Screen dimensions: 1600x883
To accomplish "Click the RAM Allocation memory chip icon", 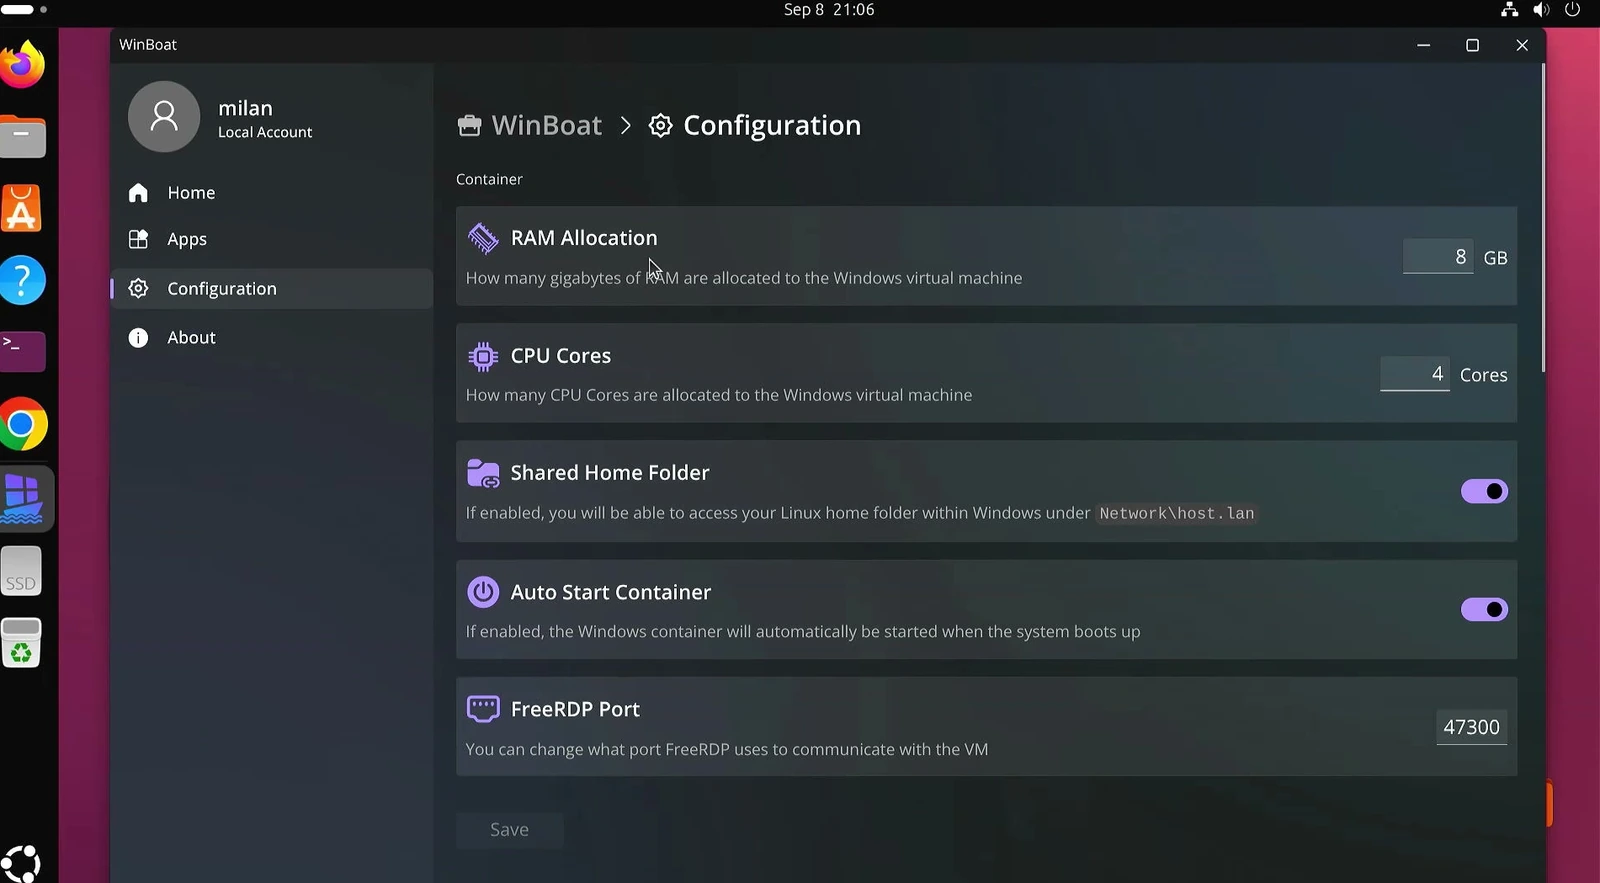I will (483, 238).
